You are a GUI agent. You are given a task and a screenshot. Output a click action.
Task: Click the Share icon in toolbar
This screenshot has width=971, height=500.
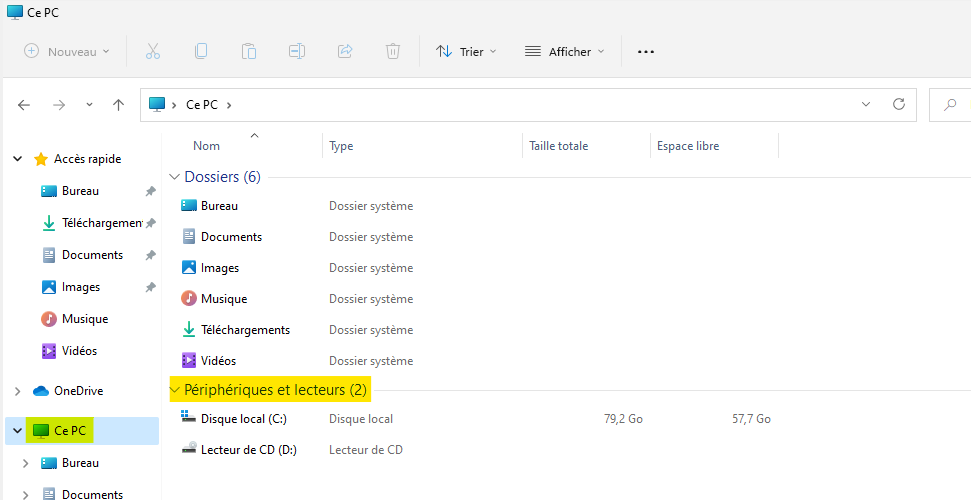[345, 51]
